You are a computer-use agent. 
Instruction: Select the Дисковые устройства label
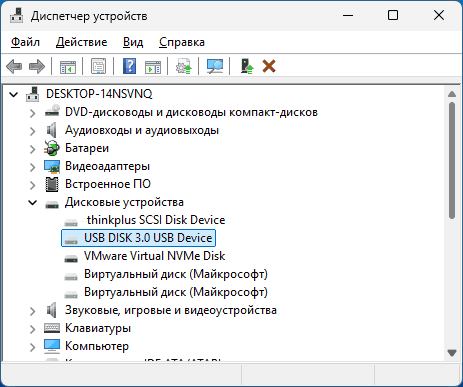point(124,202)
